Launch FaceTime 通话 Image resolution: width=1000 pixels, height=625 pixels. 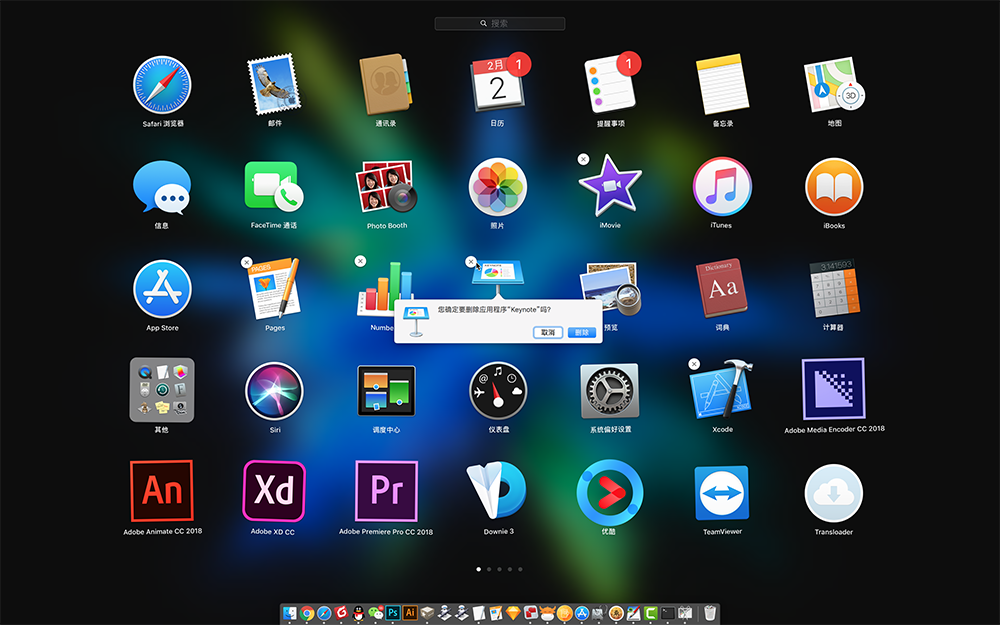point(274,186)
